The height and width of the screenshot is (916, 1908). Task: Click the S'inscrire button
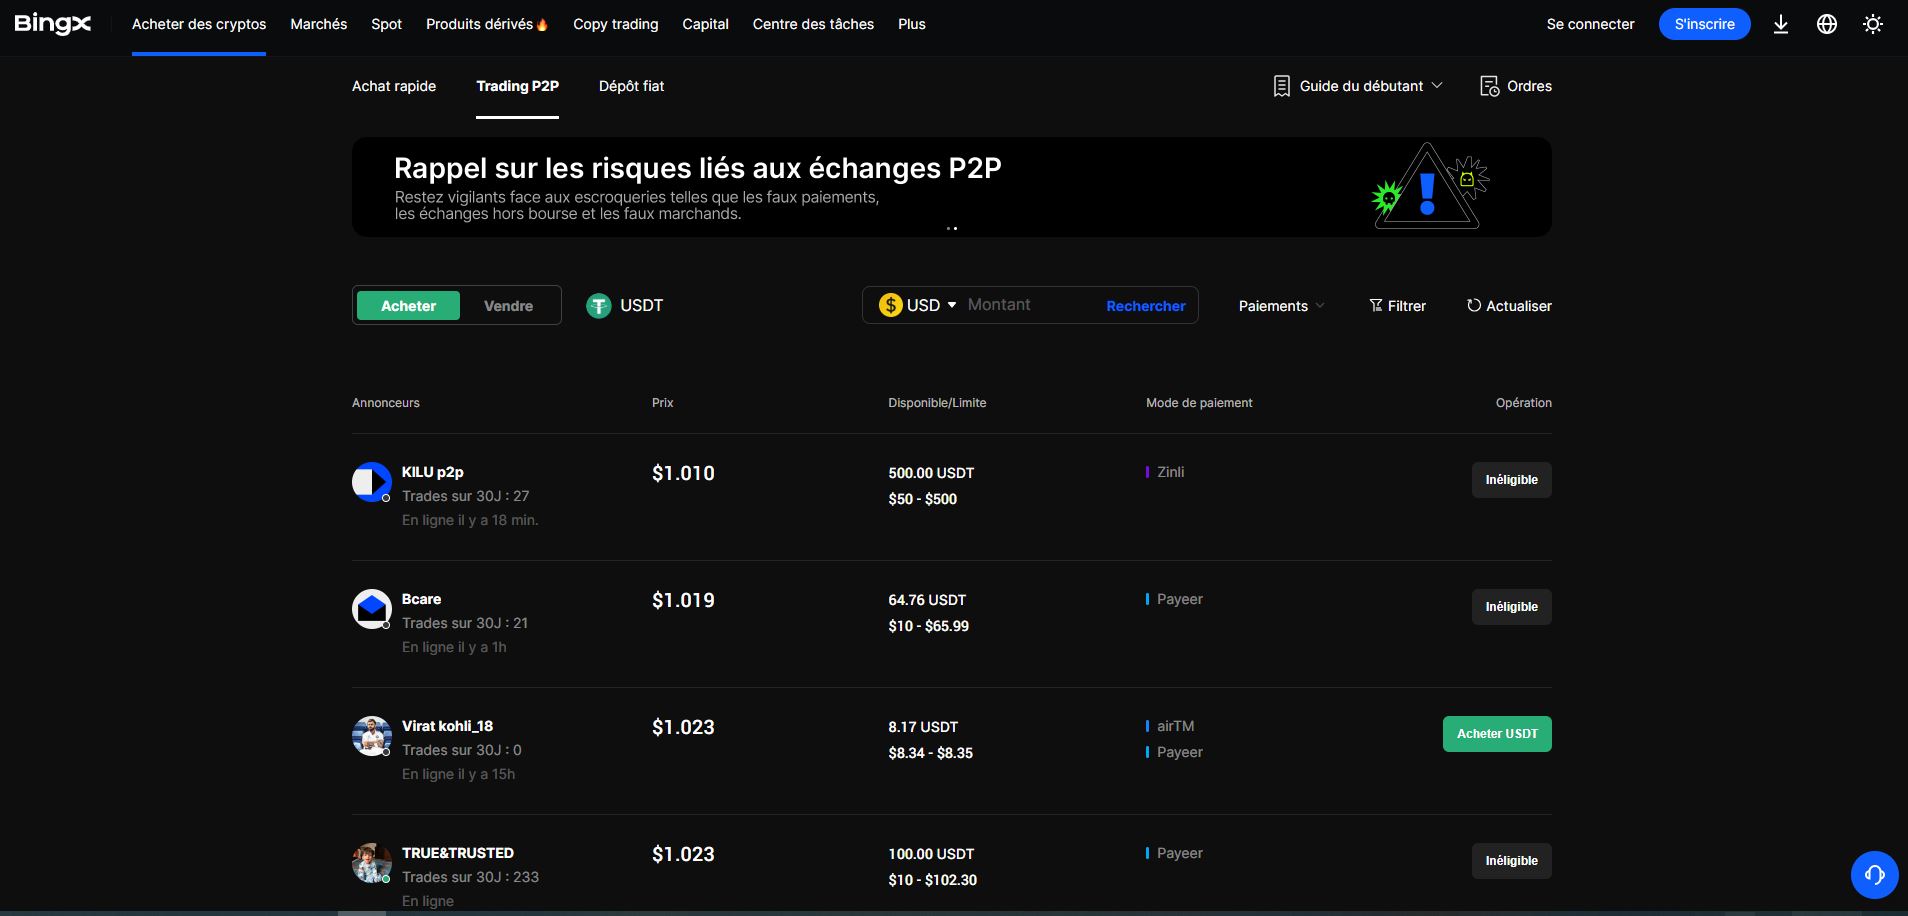point(1705,24)
